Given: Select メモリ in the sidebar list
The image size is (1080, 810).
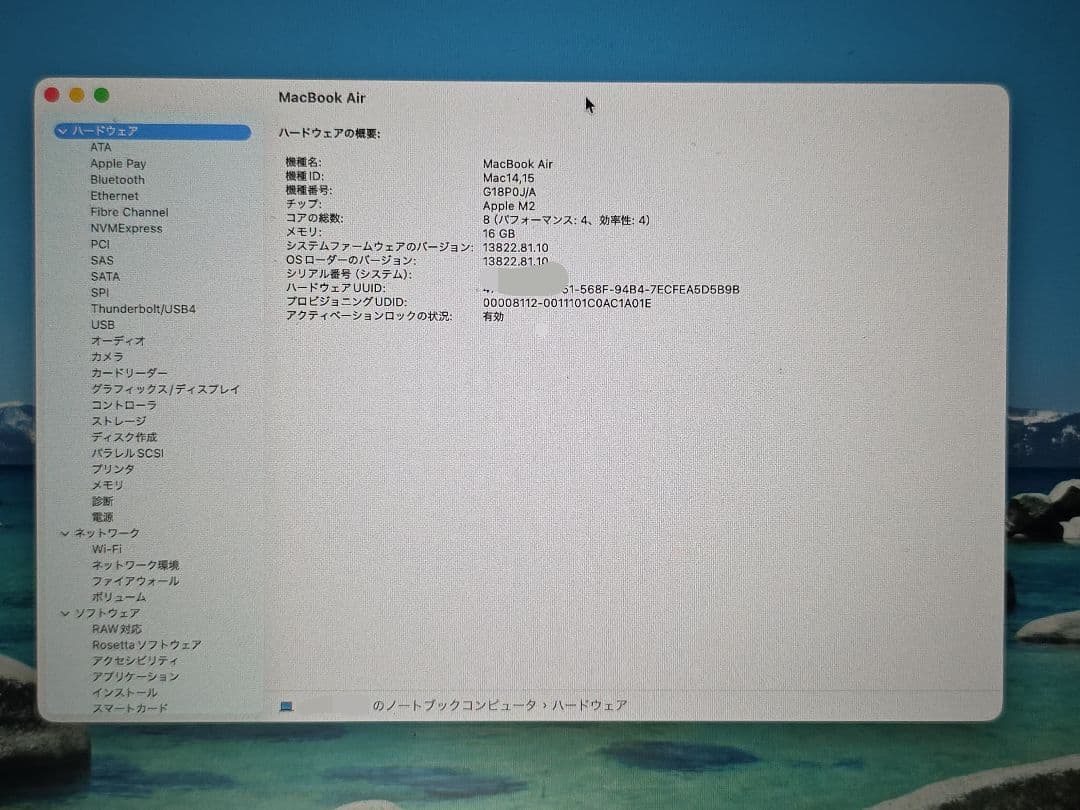Looking at the screenshot, I should (107, 485).
